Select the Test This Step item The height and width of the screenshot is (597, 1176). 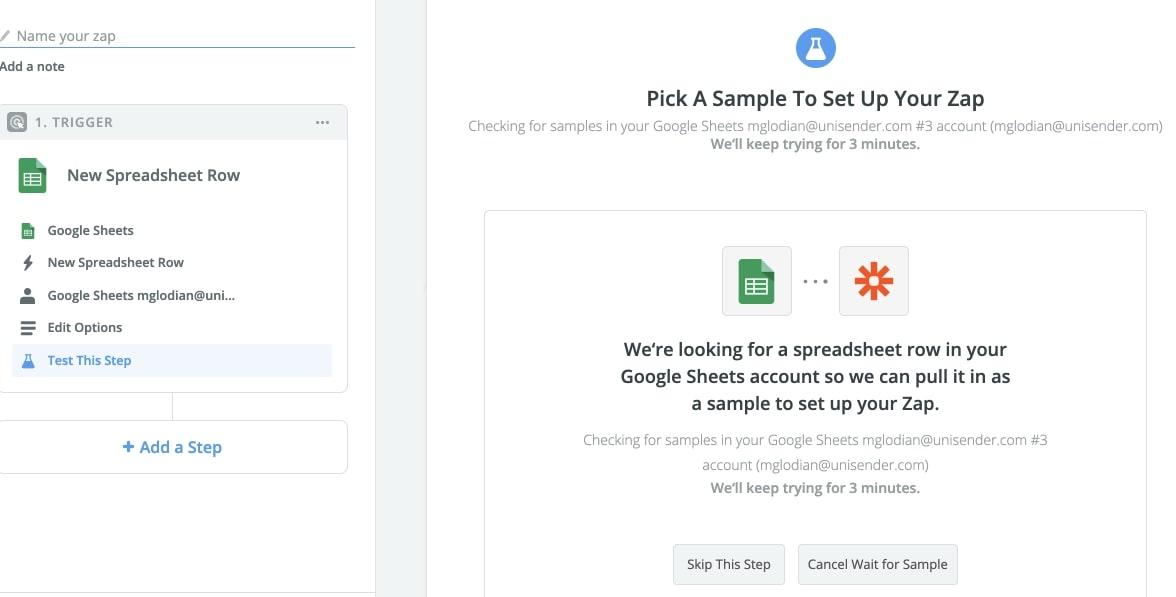point(172,361)
